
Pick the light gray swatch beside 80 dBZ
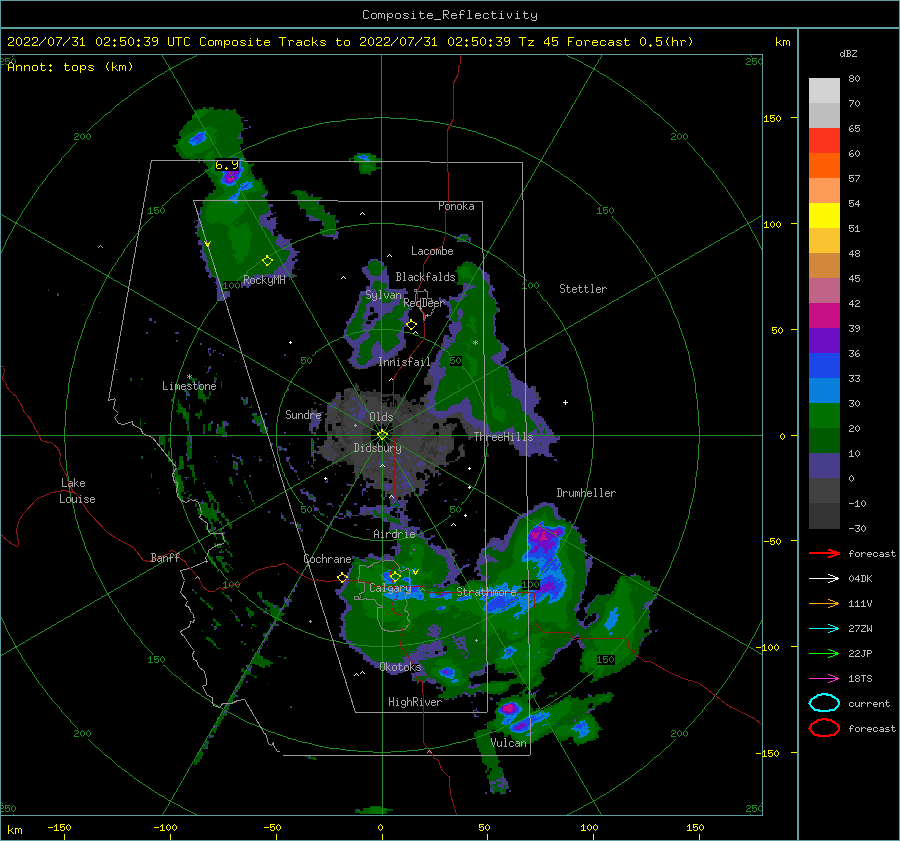[824, 91]
